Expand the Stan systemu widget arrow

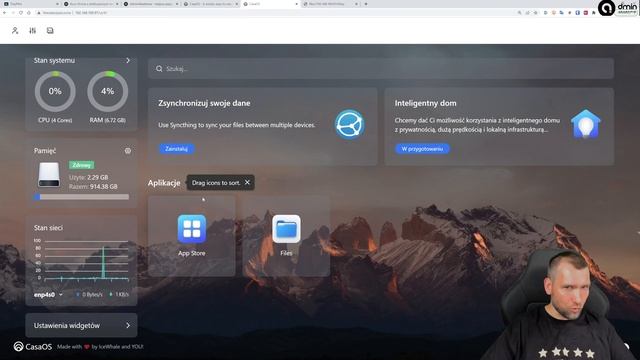tap(128, 60)
